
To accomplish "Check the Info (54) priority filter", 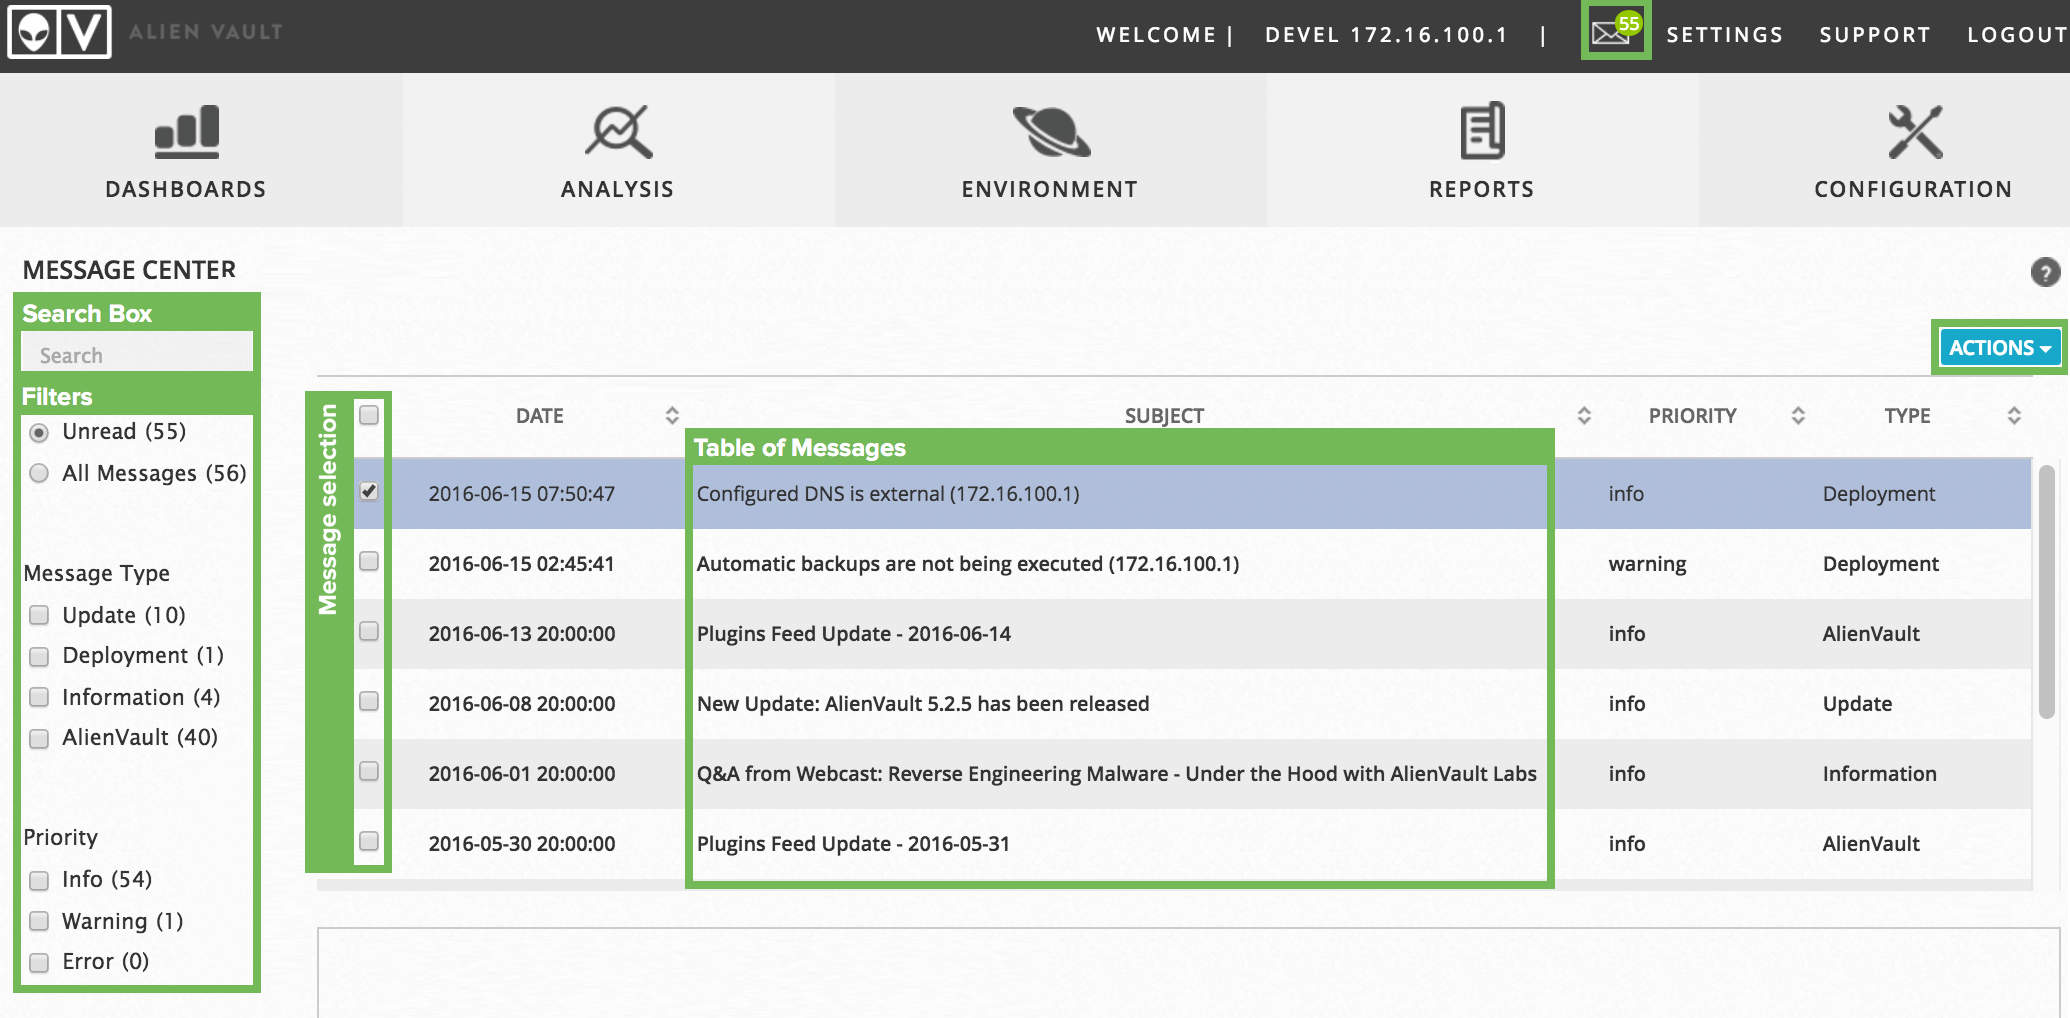I will coord(39,880).
